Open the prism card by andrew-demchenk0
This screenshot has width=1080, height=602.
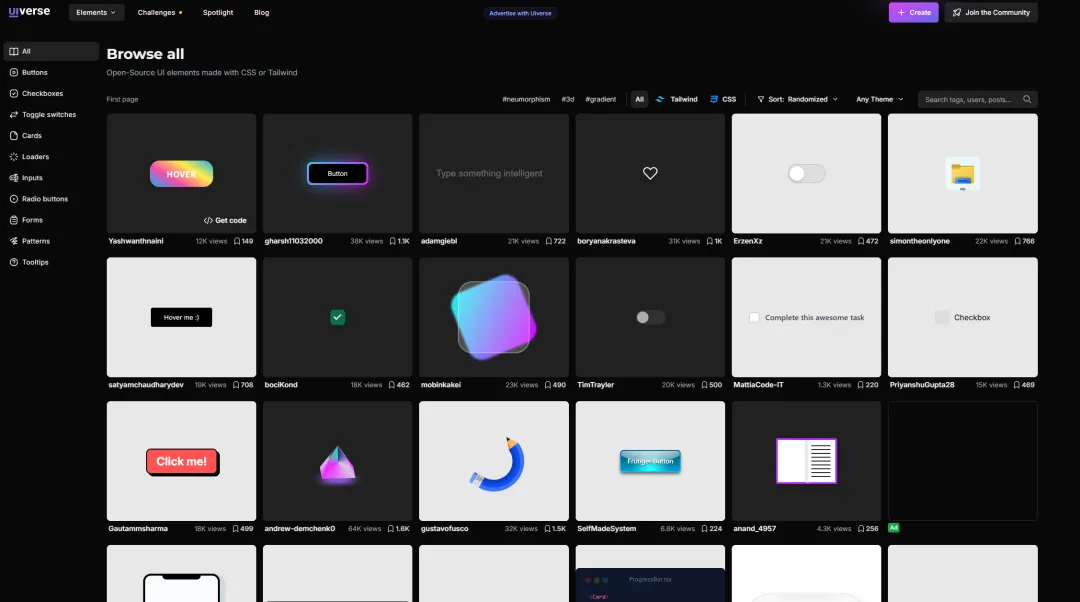338,461
